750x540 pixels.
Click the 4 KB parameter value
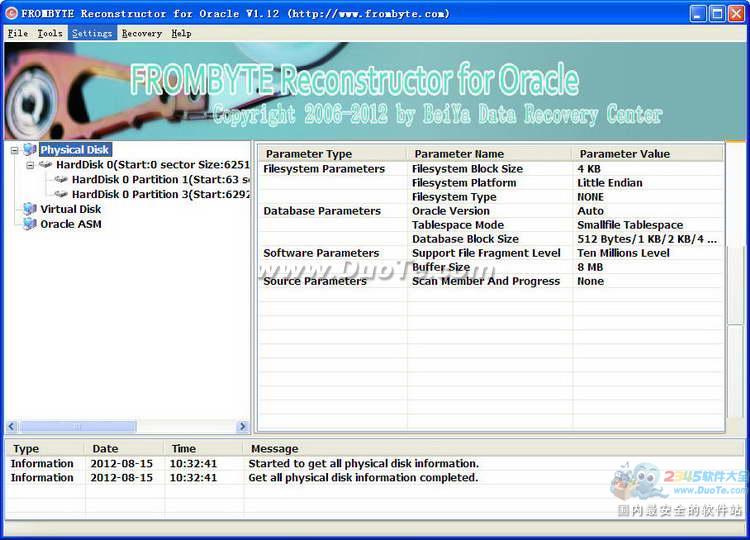pos(589,169)
